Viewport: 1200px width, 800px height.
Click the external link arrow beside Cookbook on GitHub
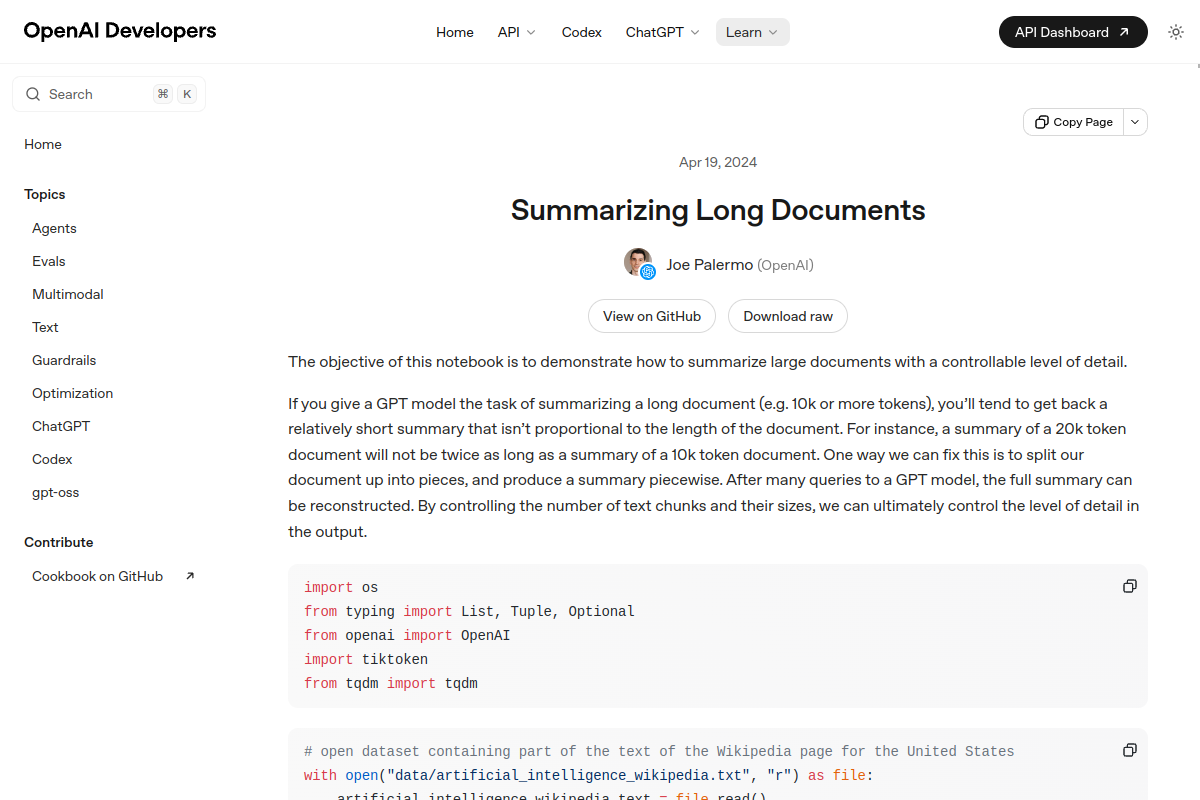[x=189, y=575]
